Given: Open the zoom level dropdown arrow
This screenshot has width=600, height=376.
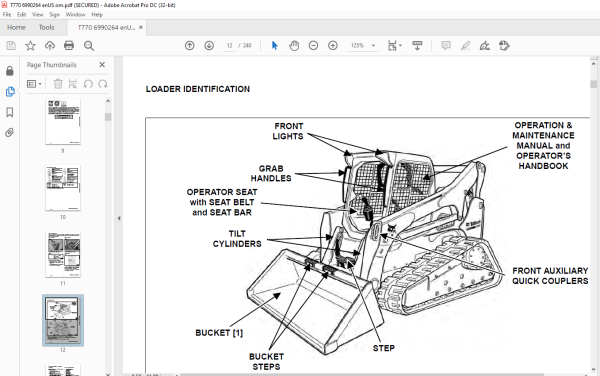Looking at the screenshot, I should [373, 46].
